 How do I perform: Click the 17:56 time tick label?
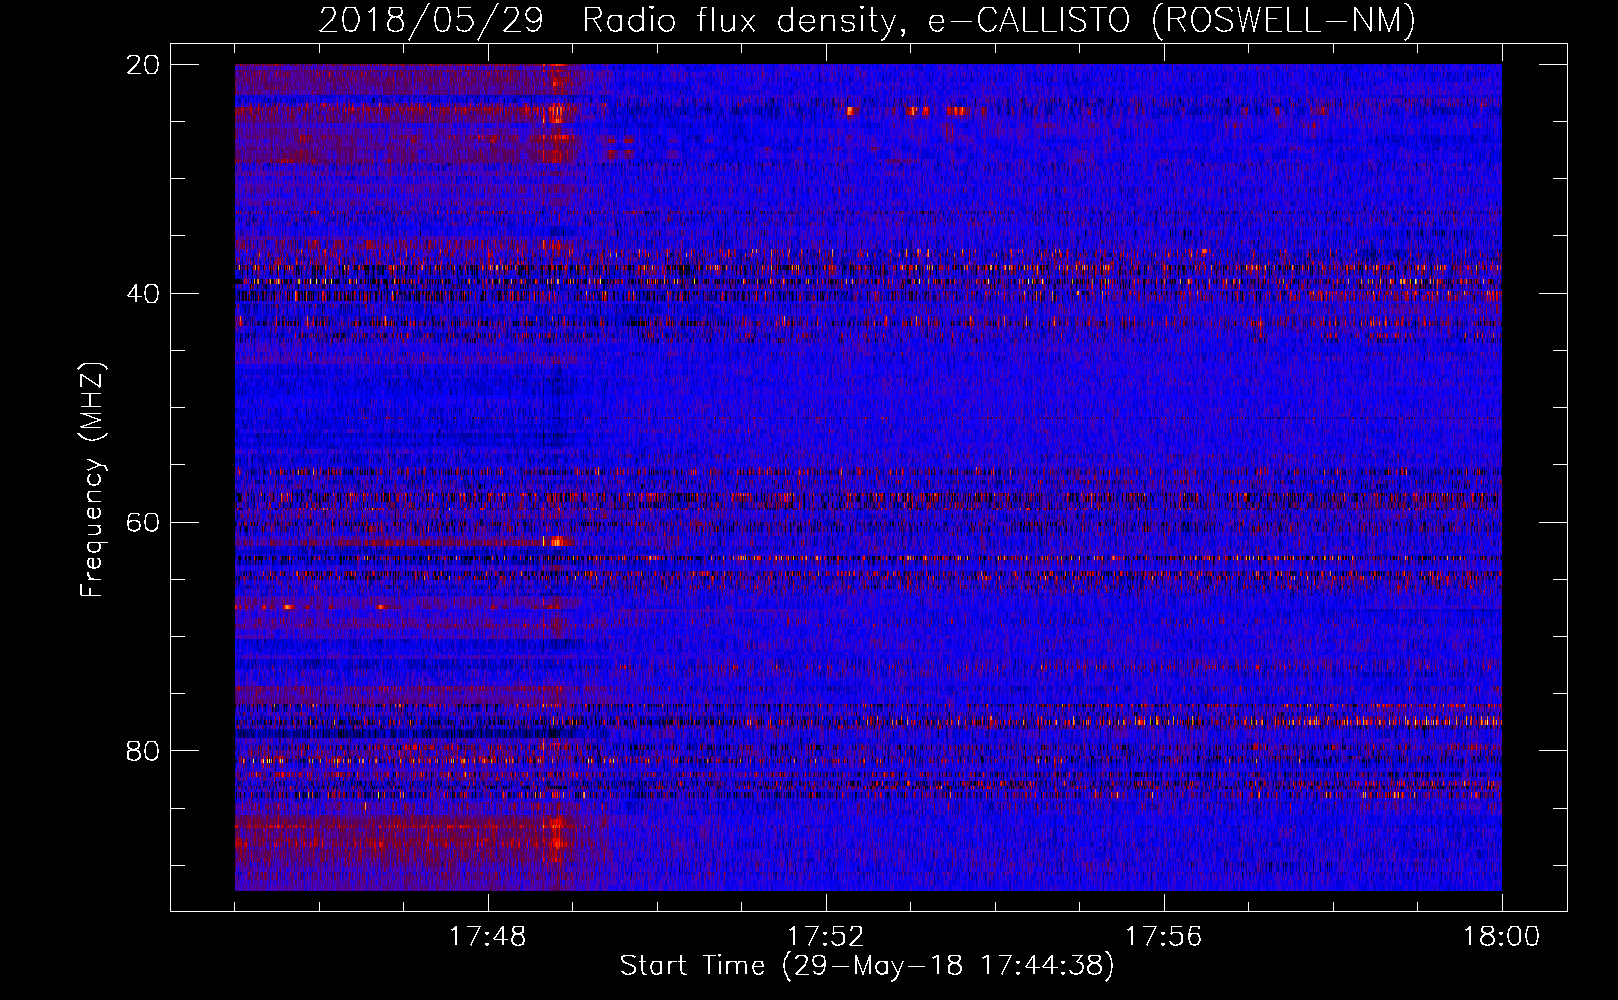click(1164, 937)
